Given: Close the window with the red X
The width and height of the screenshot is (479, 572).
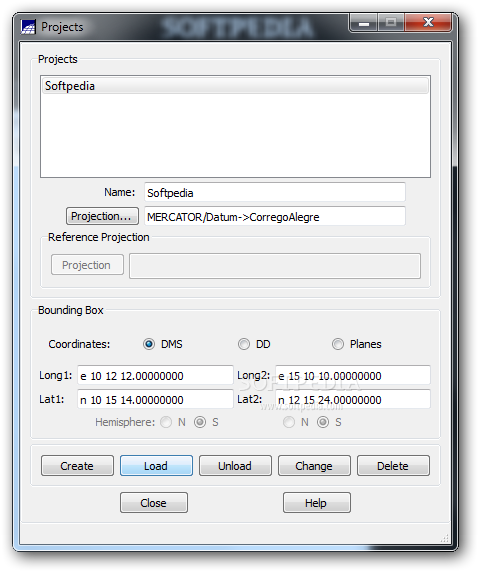Looking at the screenshot, I should pos(428,23).
